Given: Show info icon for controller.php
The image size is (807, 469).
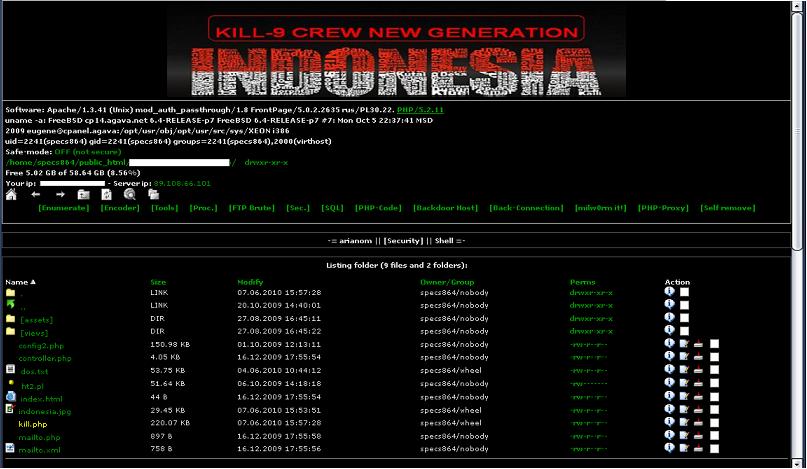Looking at the screenshot, I should point(669,356).
